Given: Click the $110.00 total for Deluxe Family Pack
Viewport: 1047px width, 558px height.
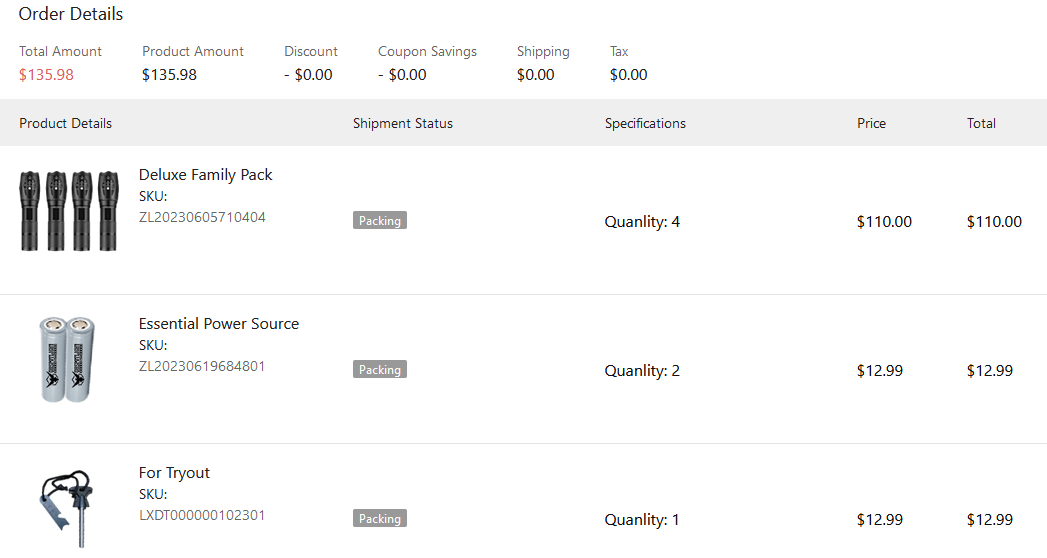Looking at the screenshot, I should coord(994,222).
